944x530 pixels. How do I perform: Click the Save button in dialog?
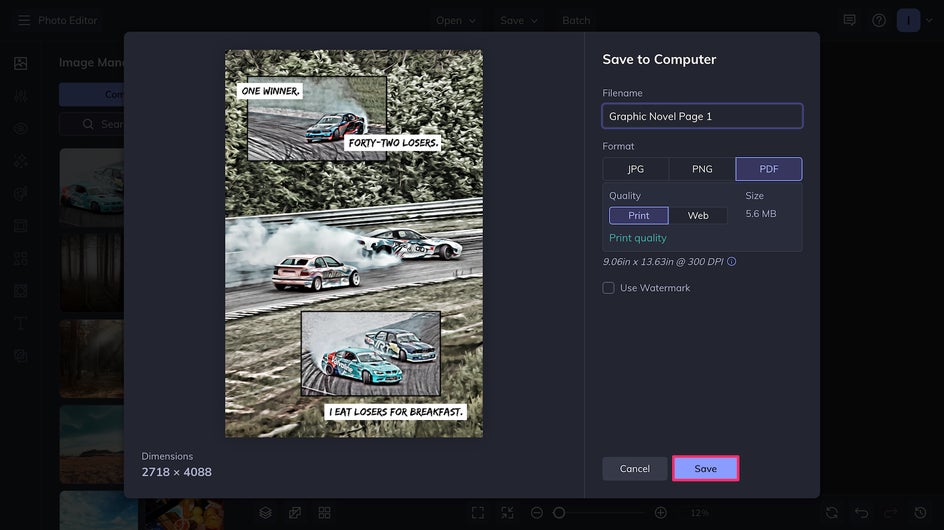point(706,469)
